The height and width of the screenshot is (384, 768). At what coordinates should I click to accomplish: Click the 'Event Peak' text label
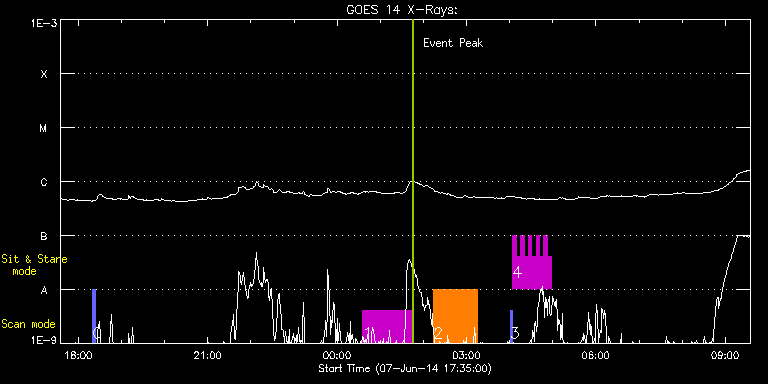tap(453, 43)
